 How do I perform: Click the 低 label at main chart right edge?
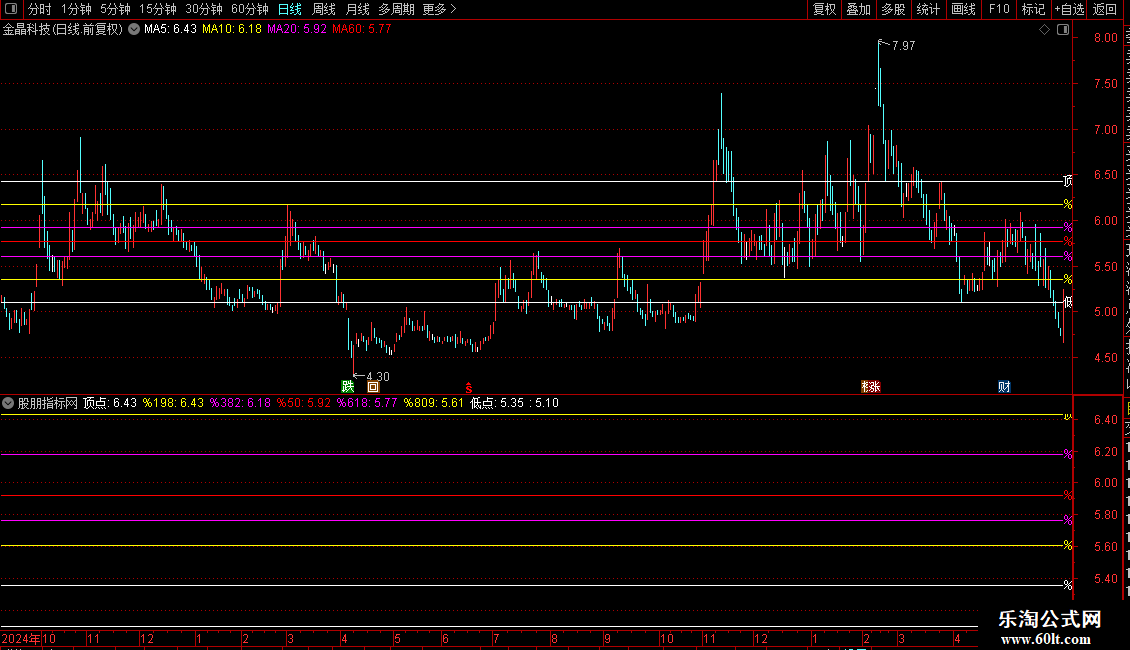[1068, 302]
